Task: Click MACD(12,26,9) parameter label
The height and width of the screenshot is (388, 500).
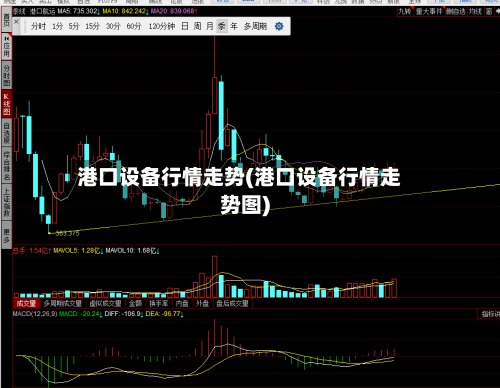Action: (x=35, y=314)
